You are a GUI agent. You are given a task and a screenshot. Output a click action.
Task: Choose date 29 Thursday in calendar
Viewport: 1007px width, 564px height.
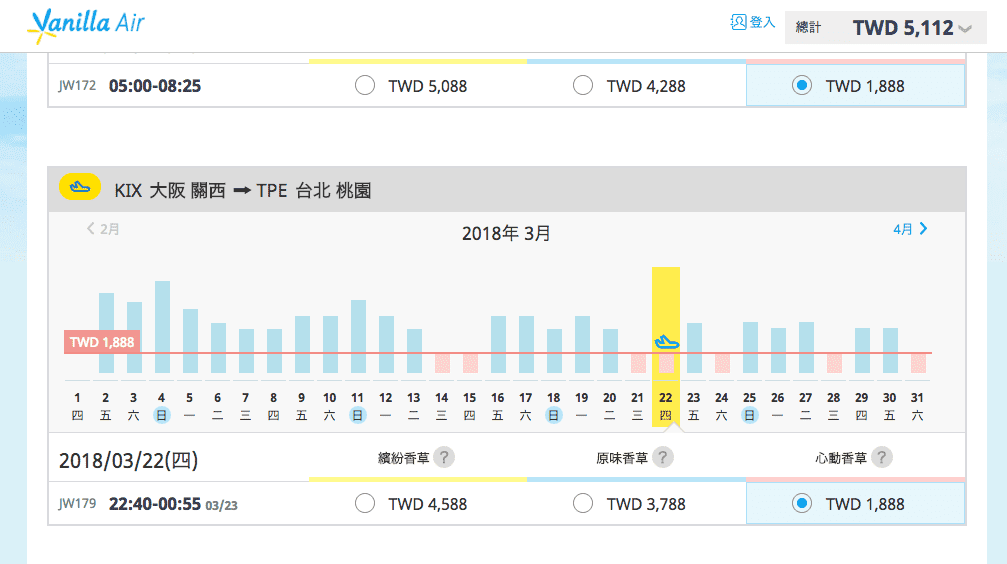click(x=862, y=406)
